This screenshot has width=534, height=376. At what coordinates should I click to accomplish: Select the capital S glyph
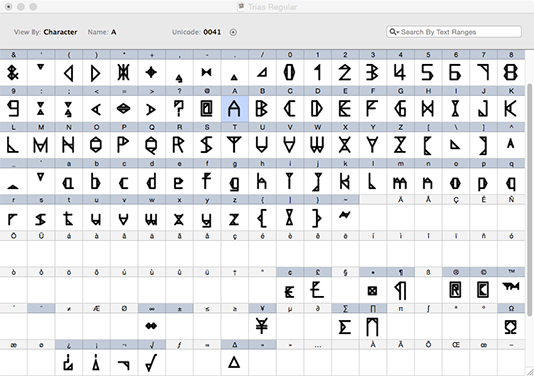coord(207,145)
